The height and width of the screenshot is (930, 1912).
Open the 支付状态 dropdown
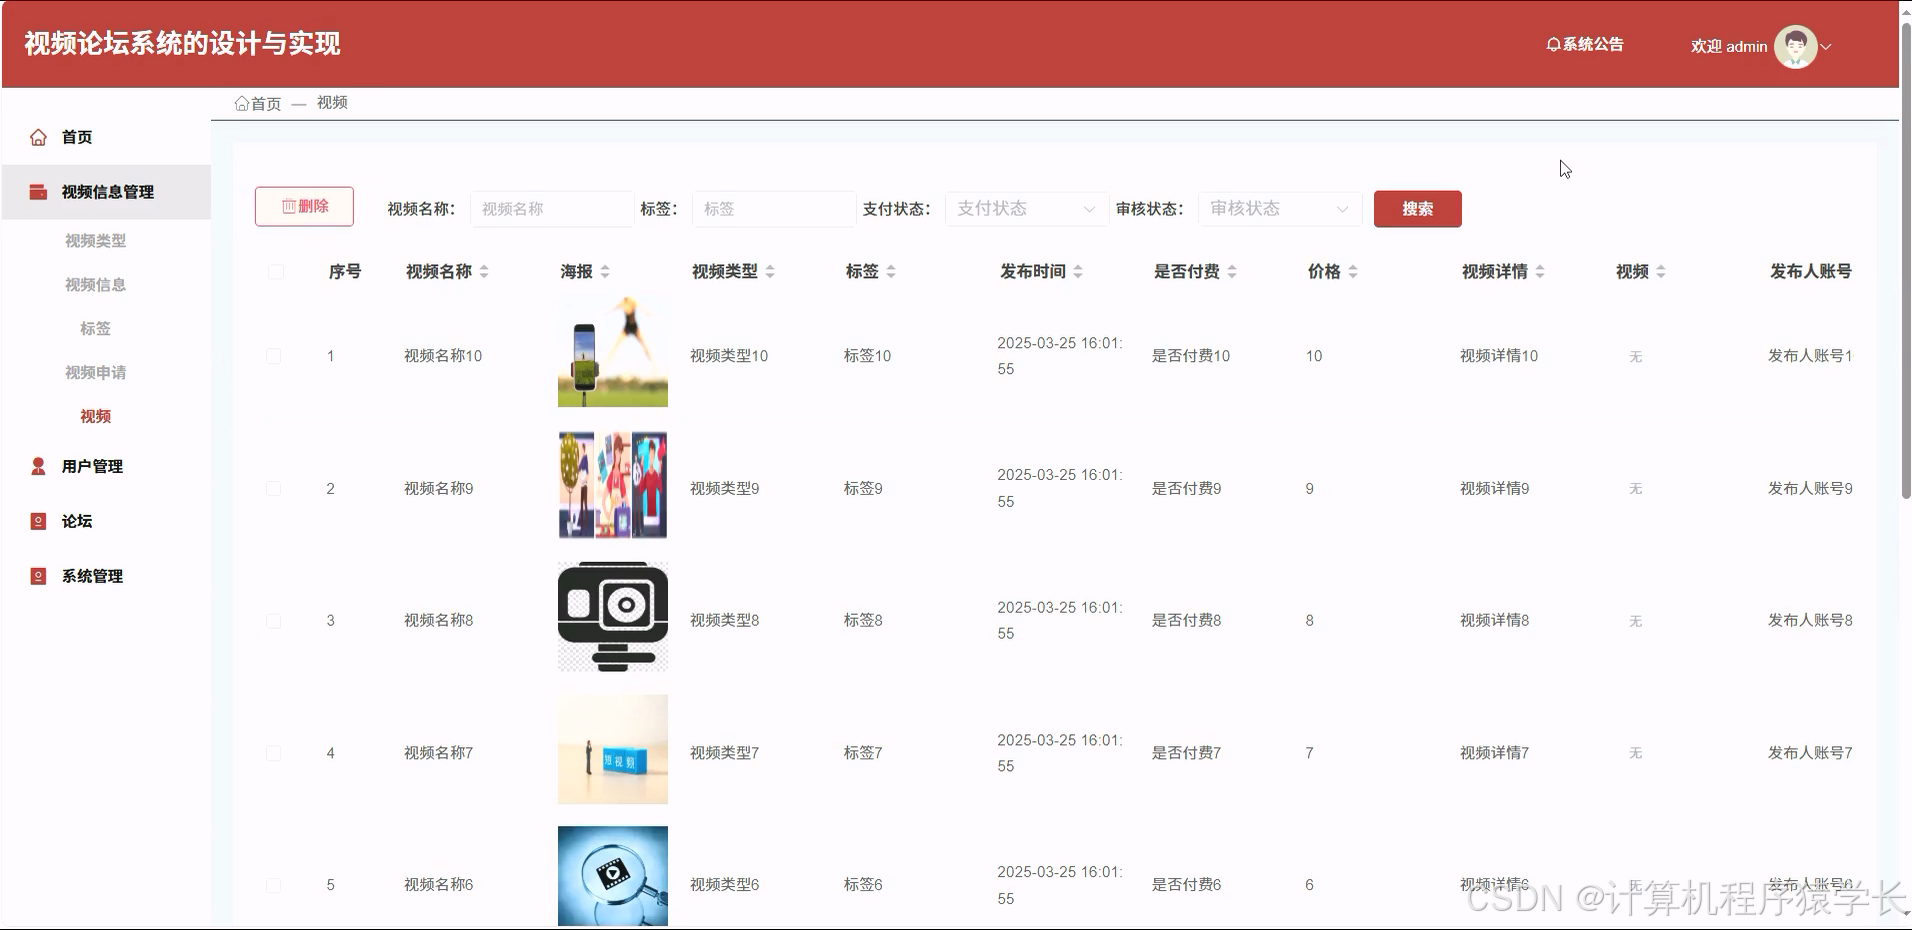pyautogui.click(x=1025, y=209)
